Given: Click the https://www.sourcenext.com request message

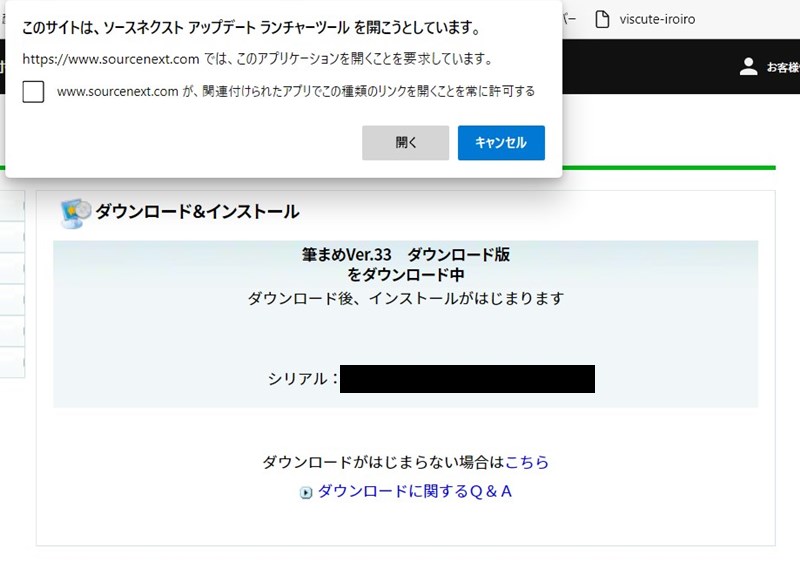Looking at the screenshot, I should point(257,59).
